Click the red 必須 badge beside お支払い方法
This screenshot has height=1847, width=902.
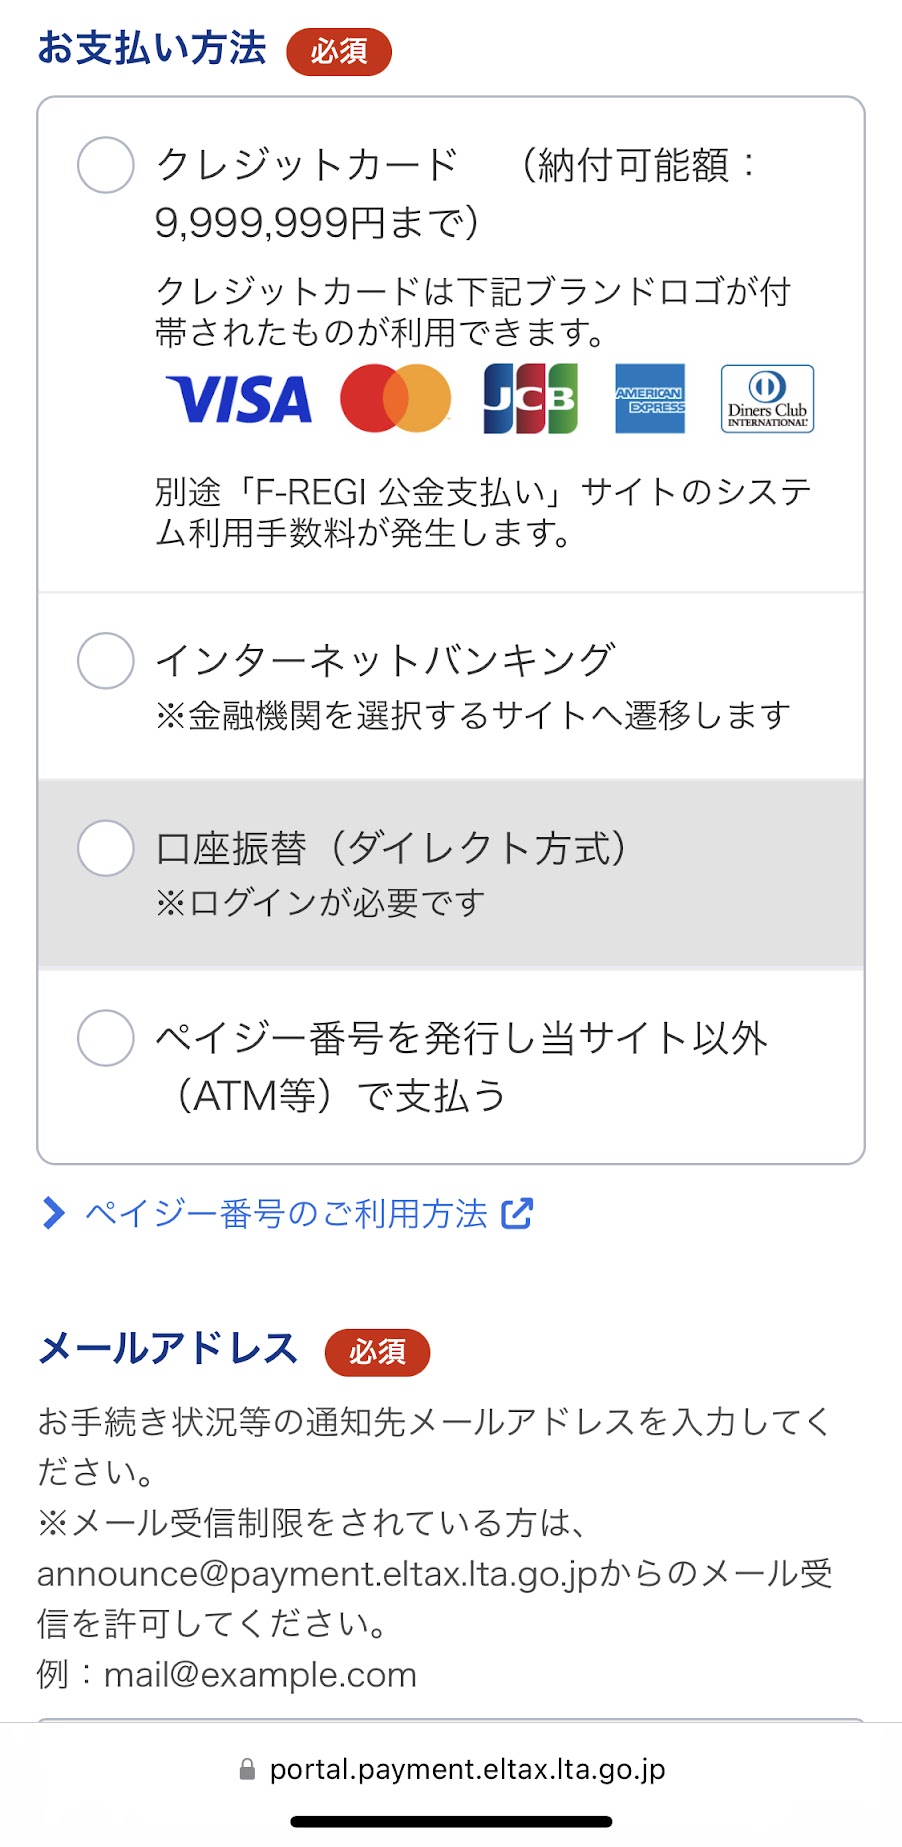point(339,52)
